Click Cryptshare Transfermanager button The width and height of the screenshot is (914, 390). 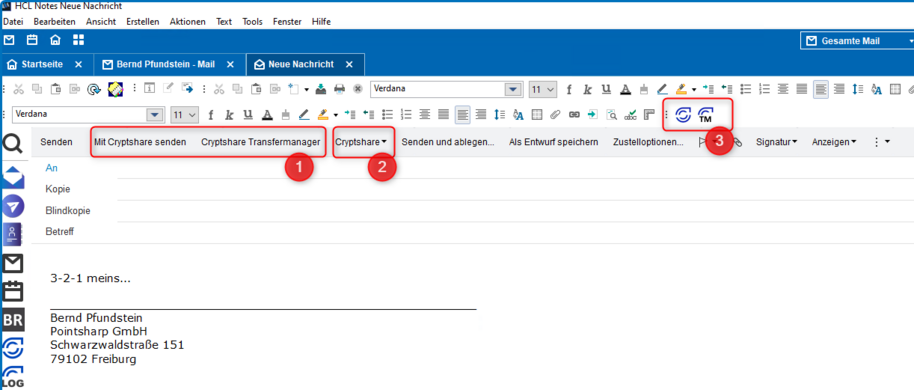[x=261, y=142]
